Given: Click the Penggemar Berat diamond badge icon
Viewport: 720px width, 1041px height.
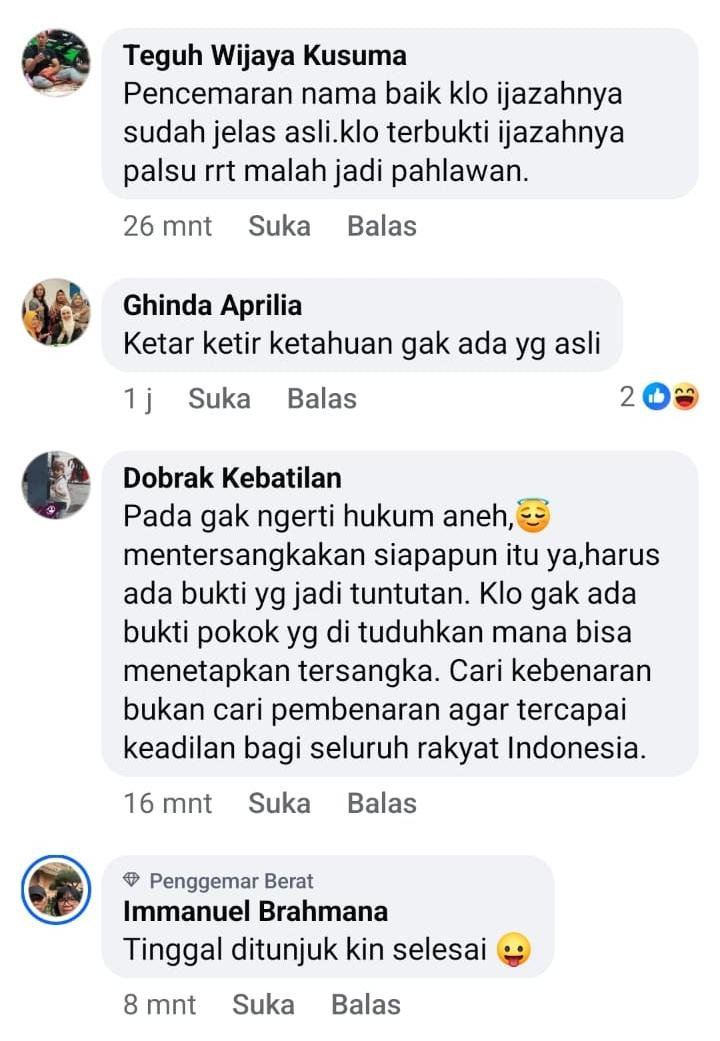Looking at the screenshot, I should 132,880.
